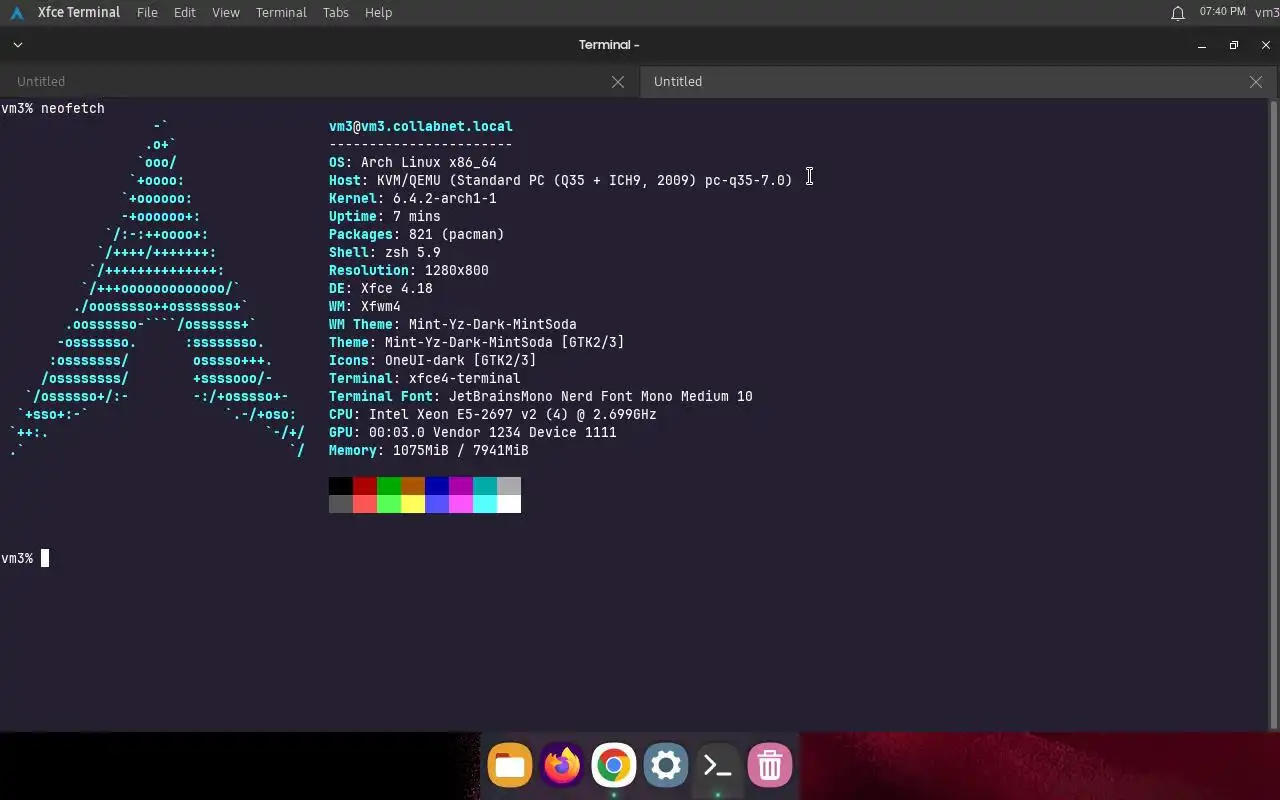Viewport: 1280px width, 800px height.
Task: Click the GPU: 00:03.0 Vendor line
Action: click(473, 432)
